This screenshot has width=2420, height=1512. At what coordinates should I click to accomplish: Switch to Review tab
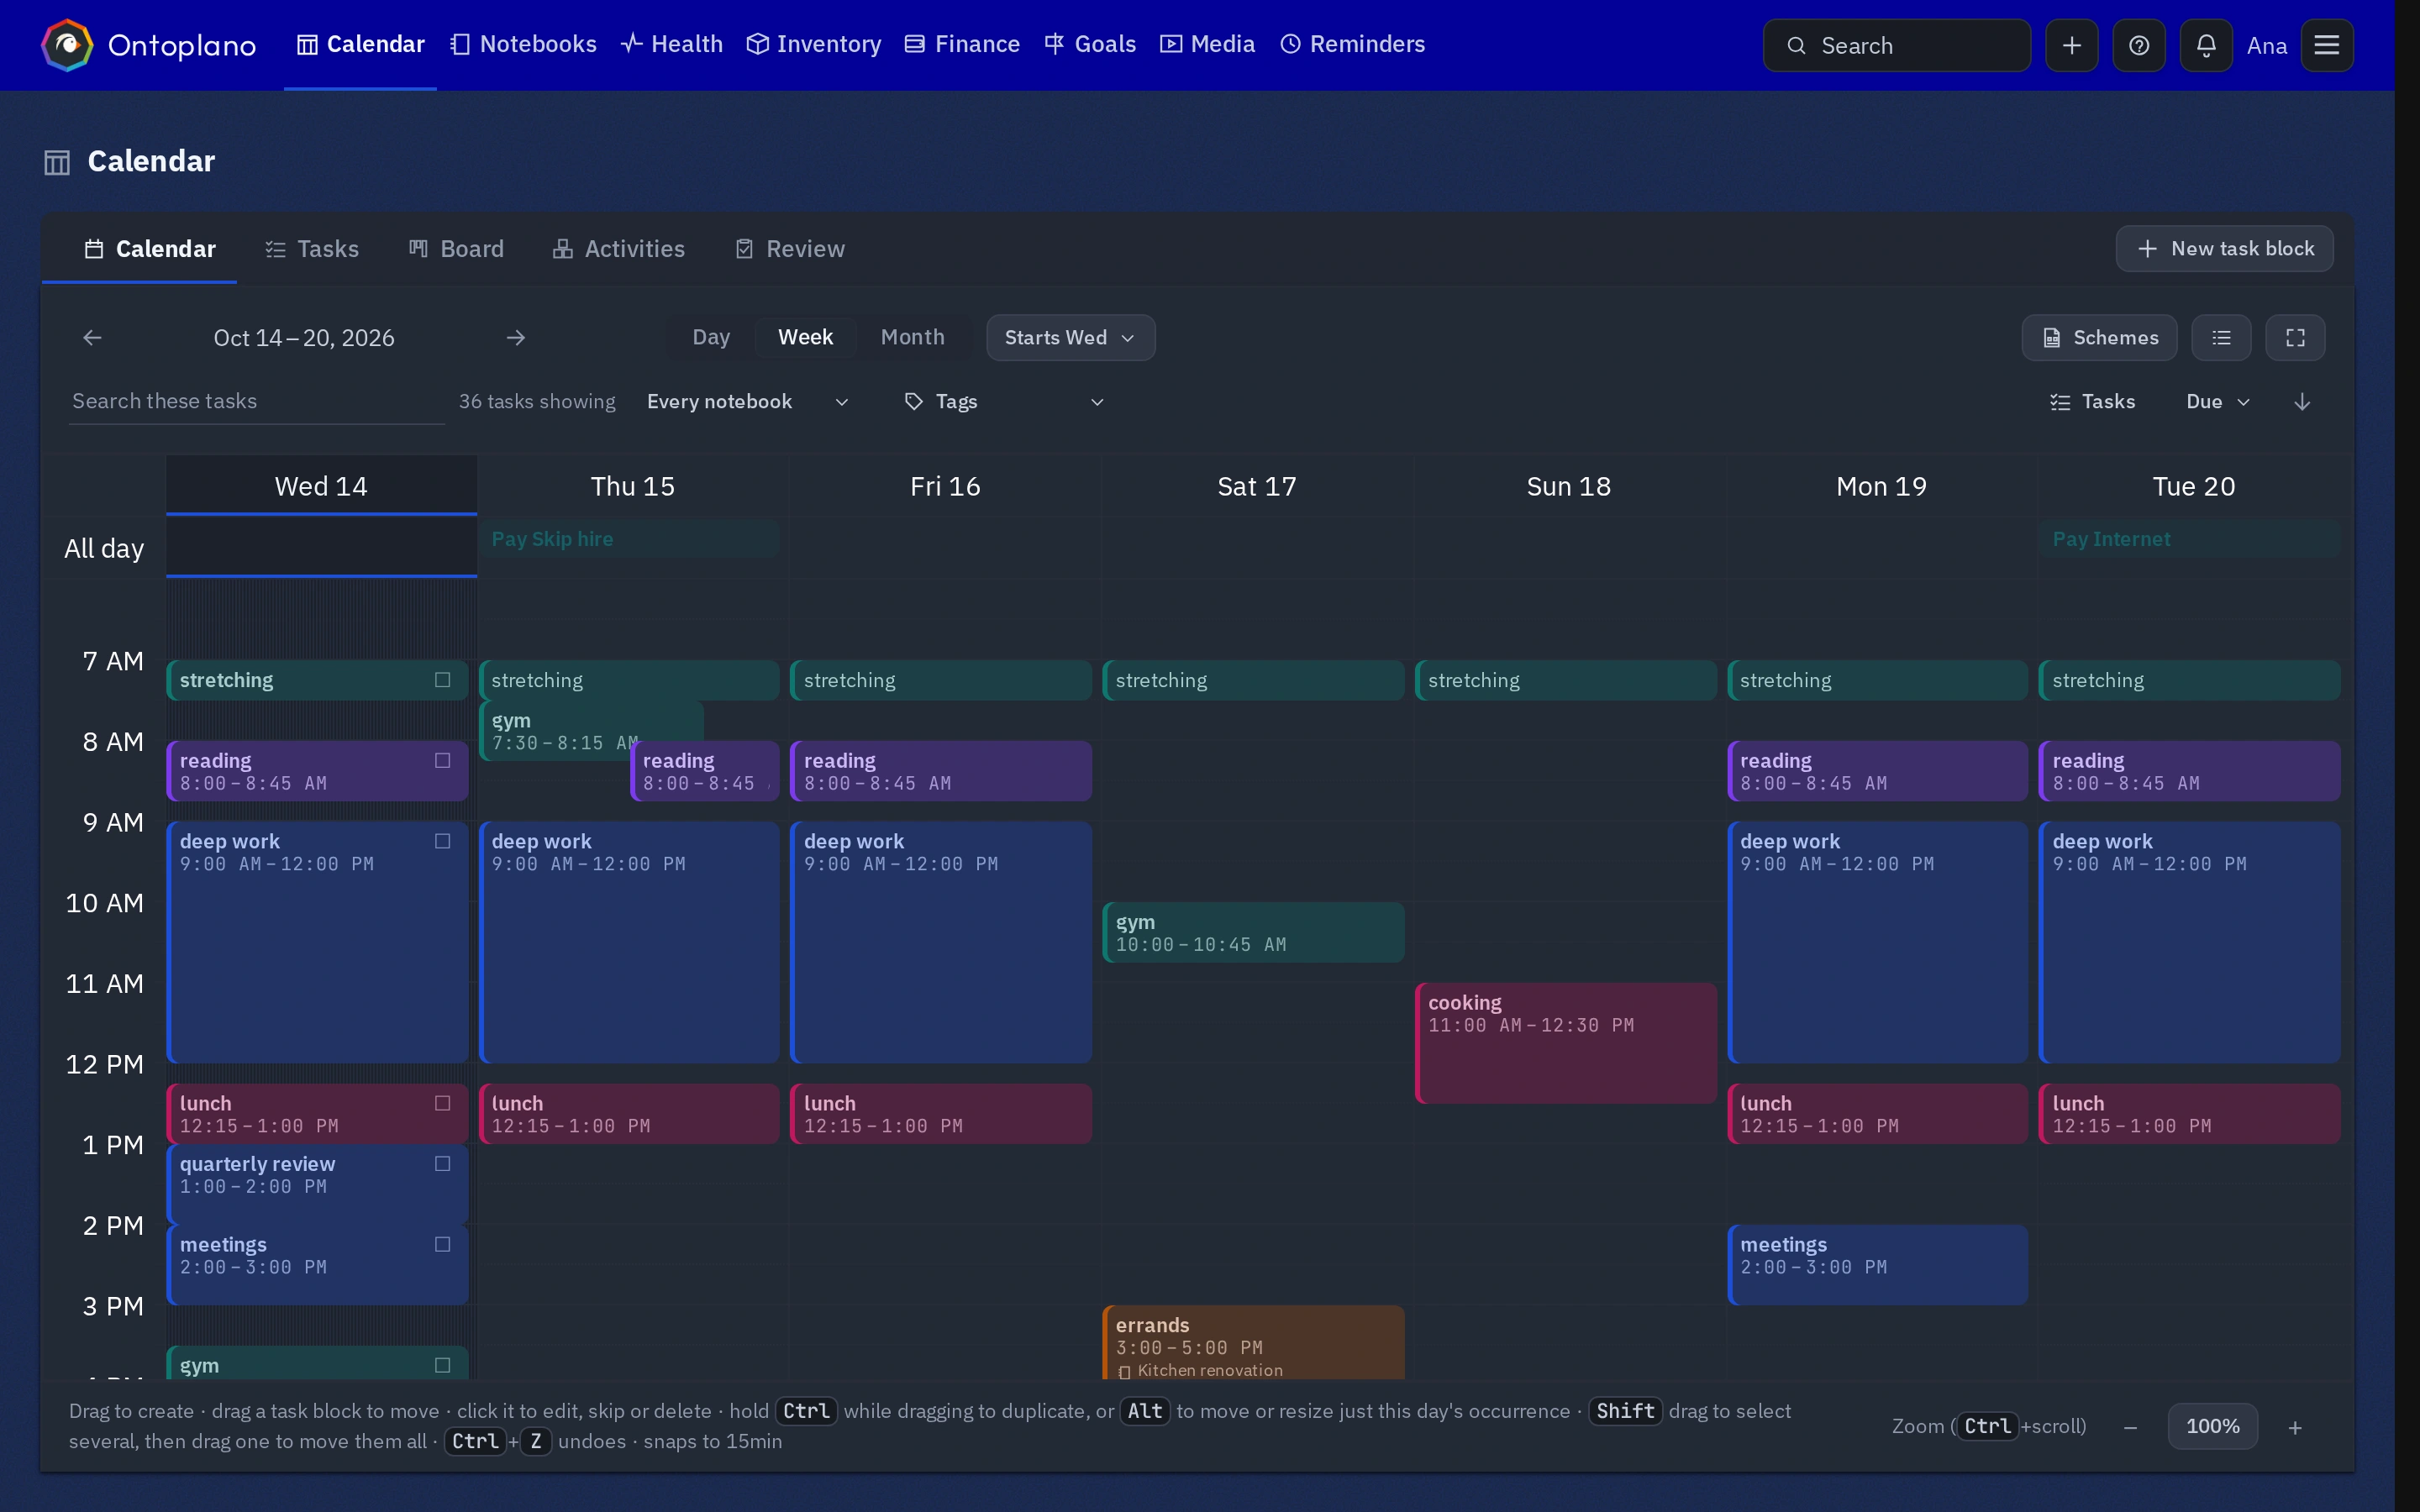click(790, 249)
